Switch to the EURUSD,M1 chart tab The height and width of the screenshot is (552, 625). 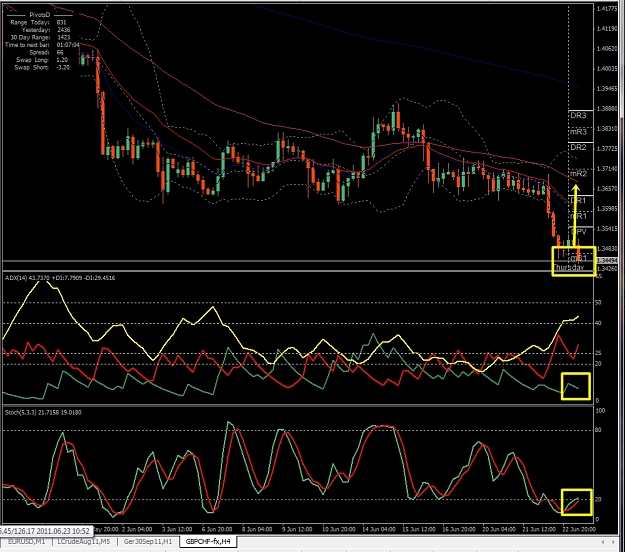[x=26, y=542]
